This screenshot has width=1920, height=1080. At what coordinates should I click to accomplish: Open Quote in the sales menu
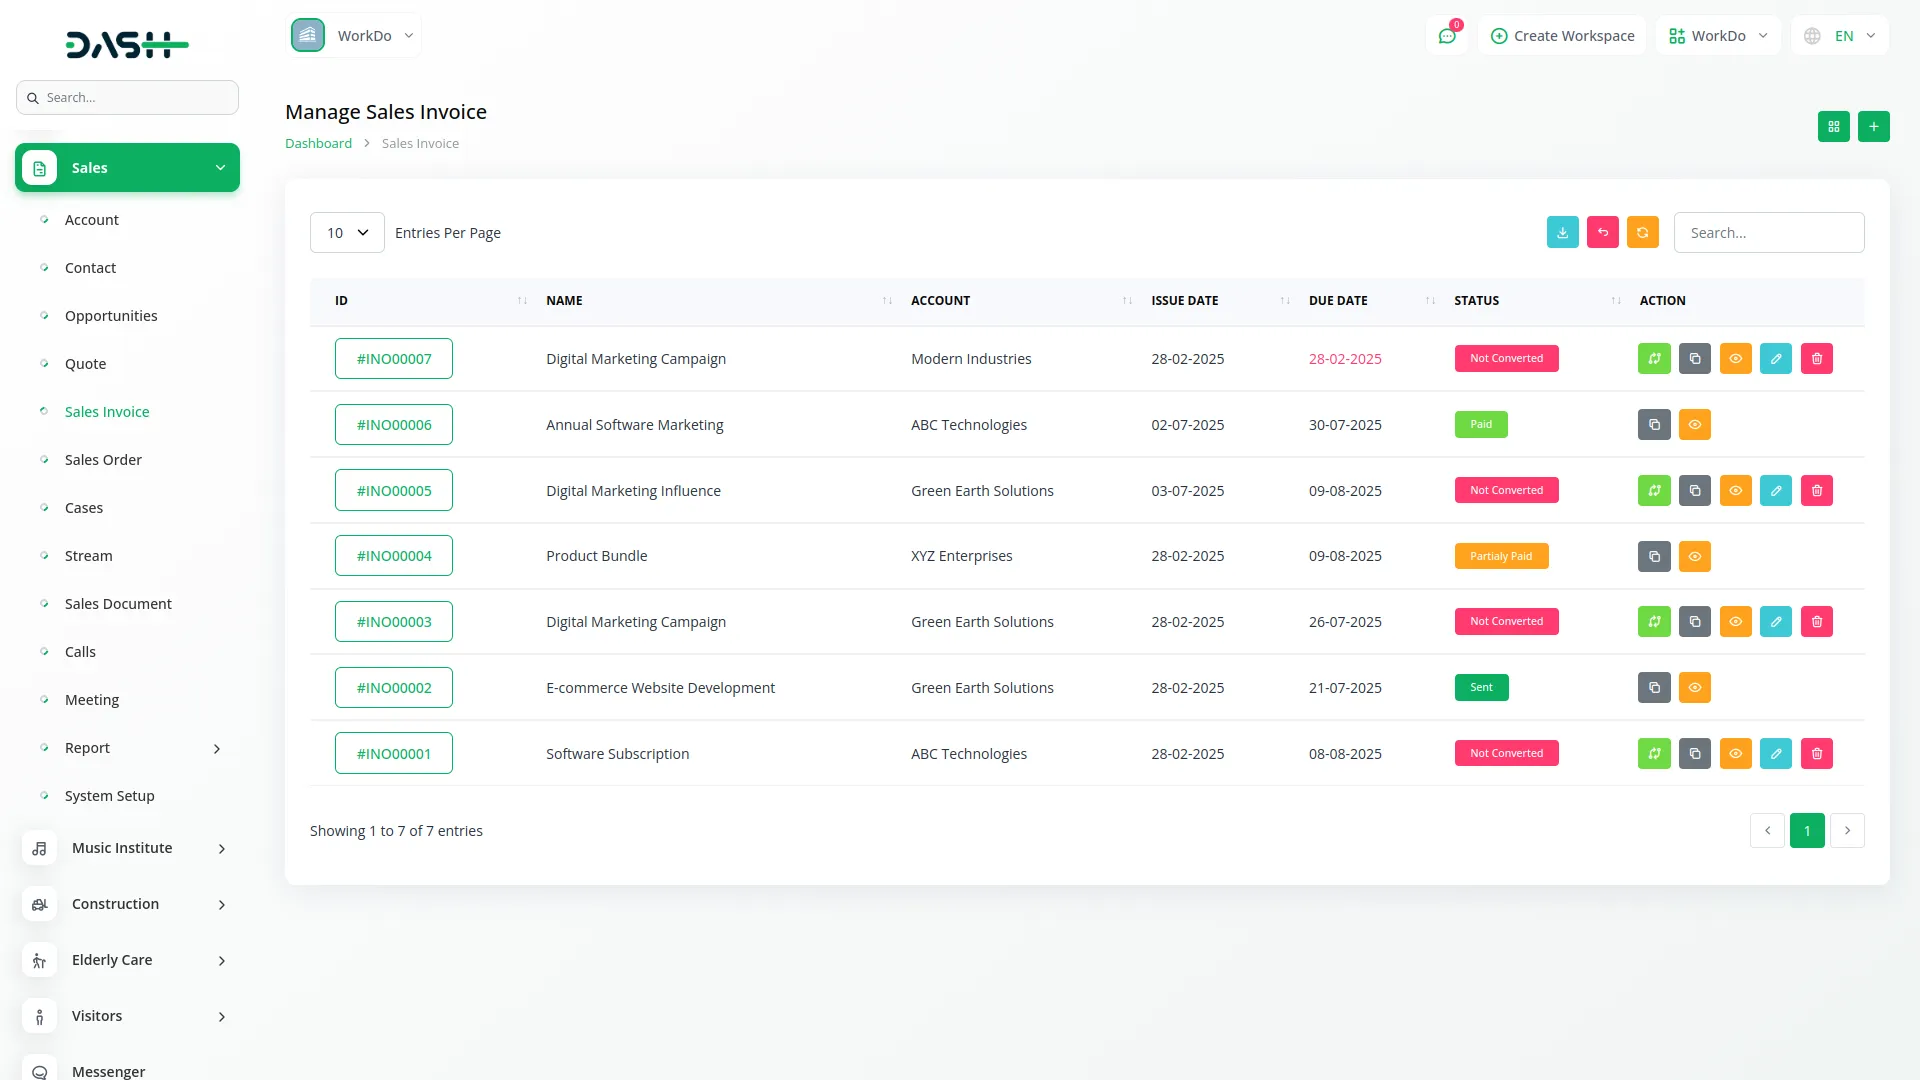85,364
